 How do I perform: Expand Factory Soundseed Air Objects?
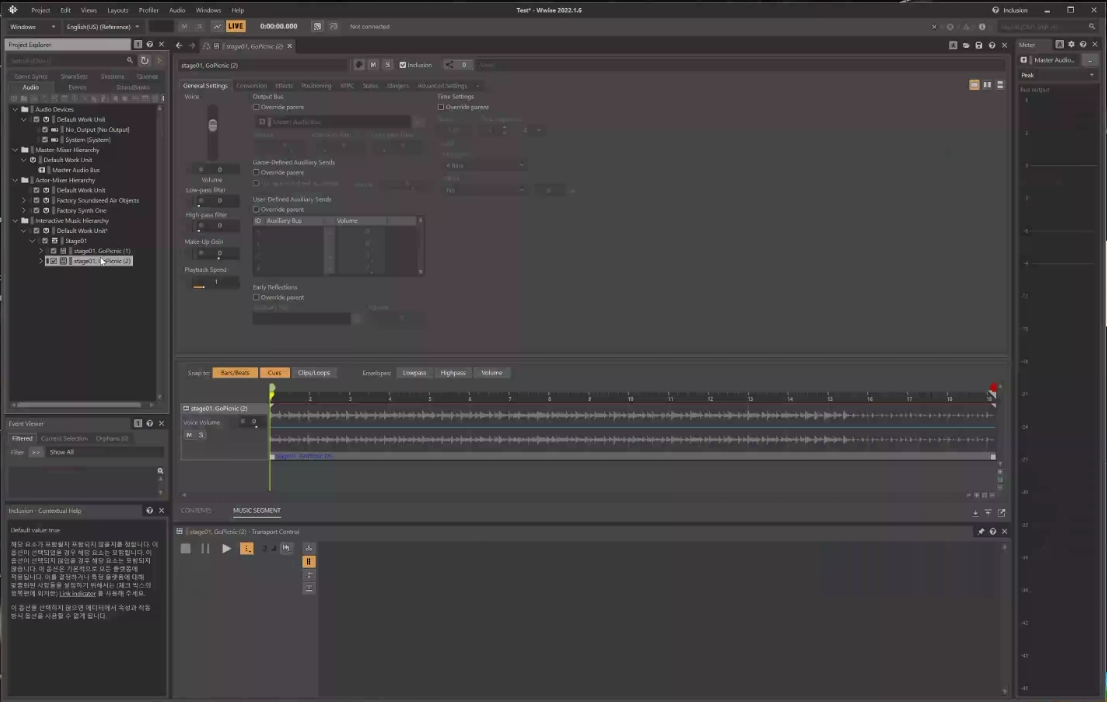pyautogui.click(x=24, y=201)
